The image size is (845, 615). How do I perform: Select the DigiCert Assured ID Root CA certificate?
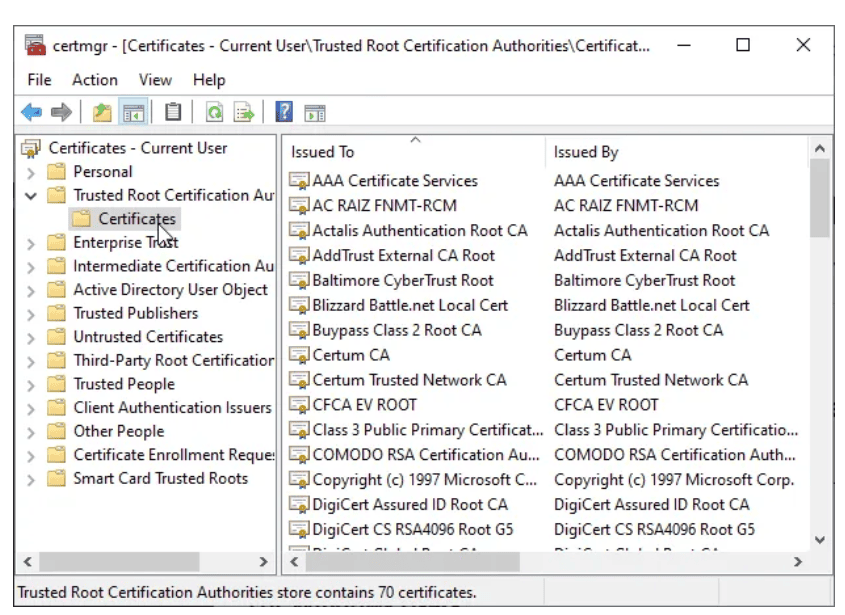409,505
